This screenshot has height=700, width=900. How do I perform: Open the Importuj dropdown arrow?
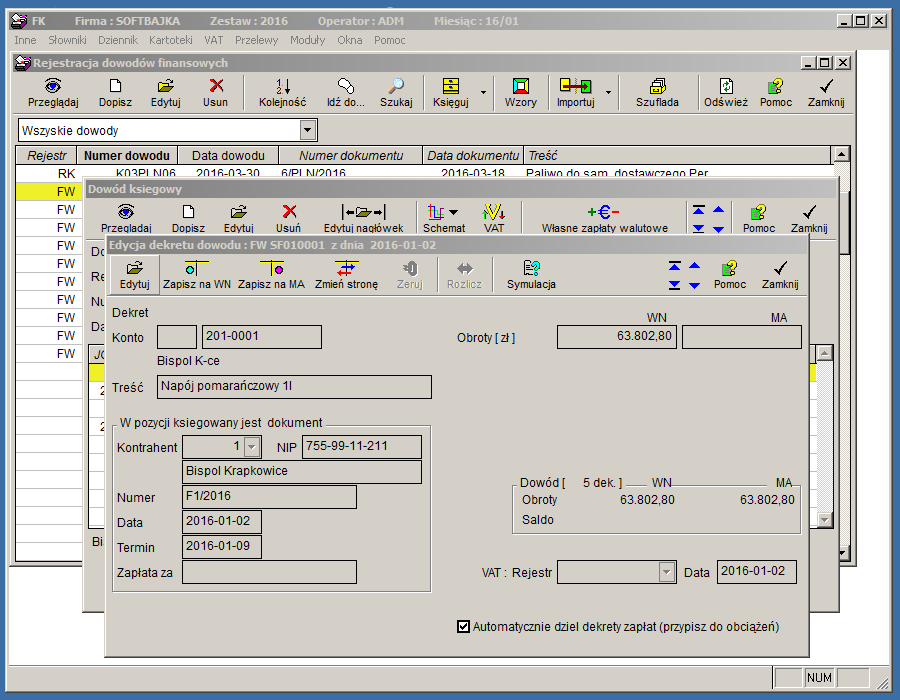click(608, 92)
